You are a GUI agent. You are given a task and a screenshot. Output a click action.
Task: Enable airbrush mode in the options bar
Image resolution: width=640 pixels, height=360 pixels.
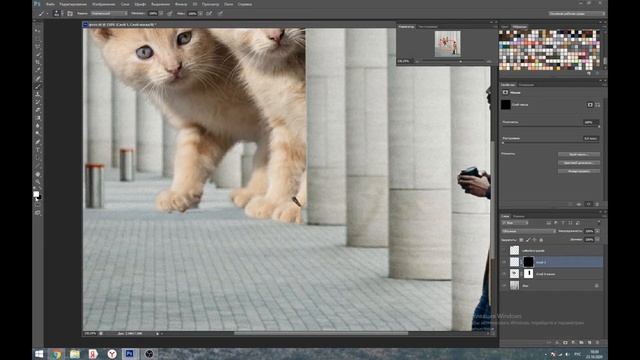tap(209, 13)
